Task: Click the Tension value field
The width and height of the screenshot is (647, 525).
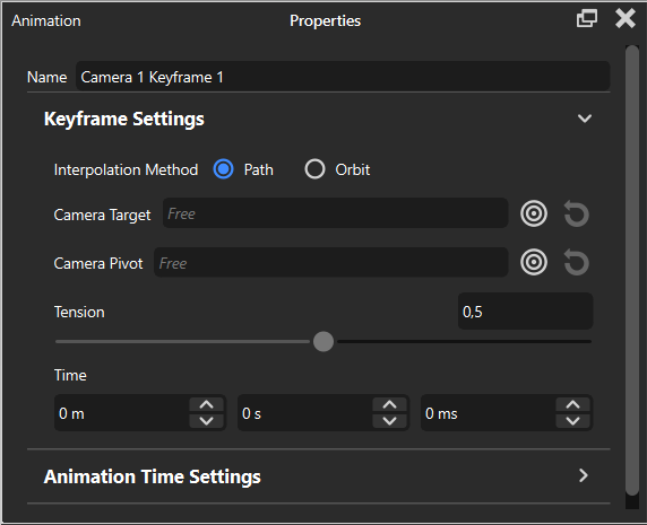Action: click(x=524, y=312)
